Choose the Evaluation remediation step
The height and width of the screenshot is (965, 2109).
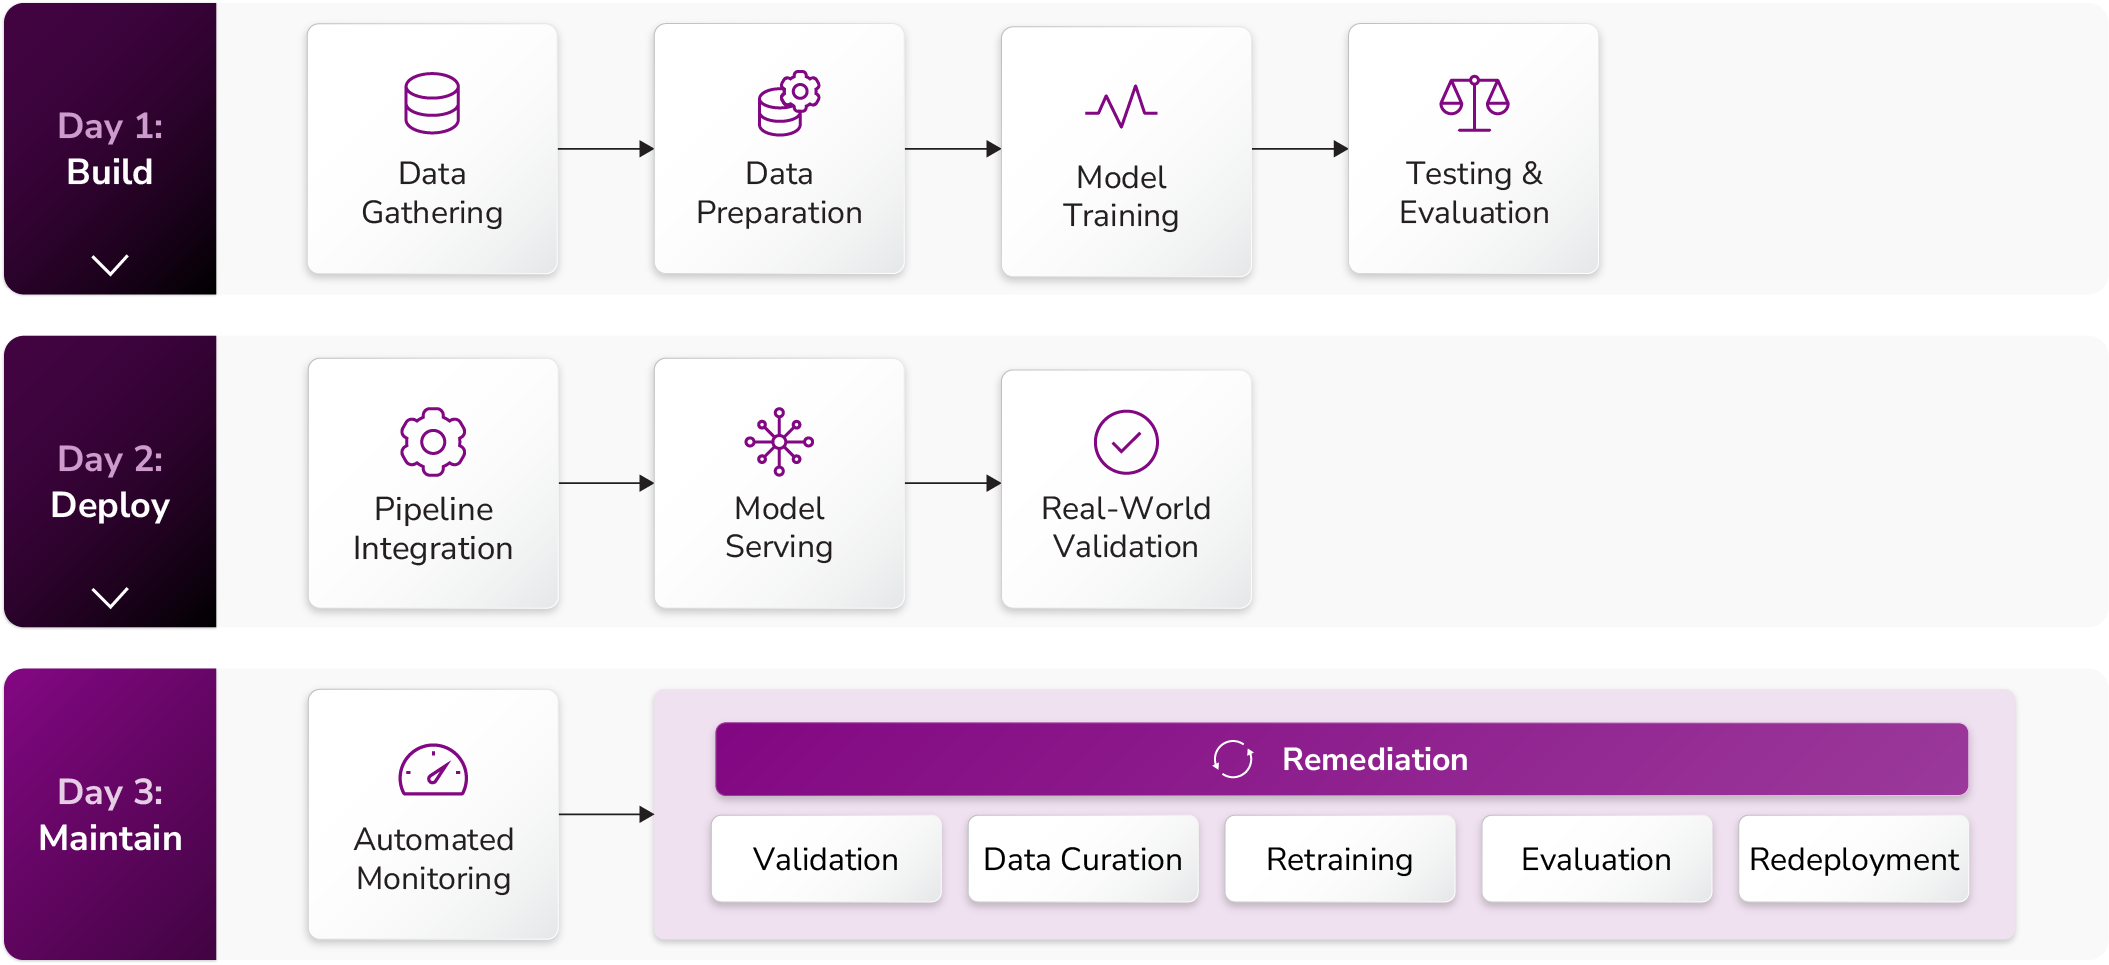click(x=1597, y=859)
